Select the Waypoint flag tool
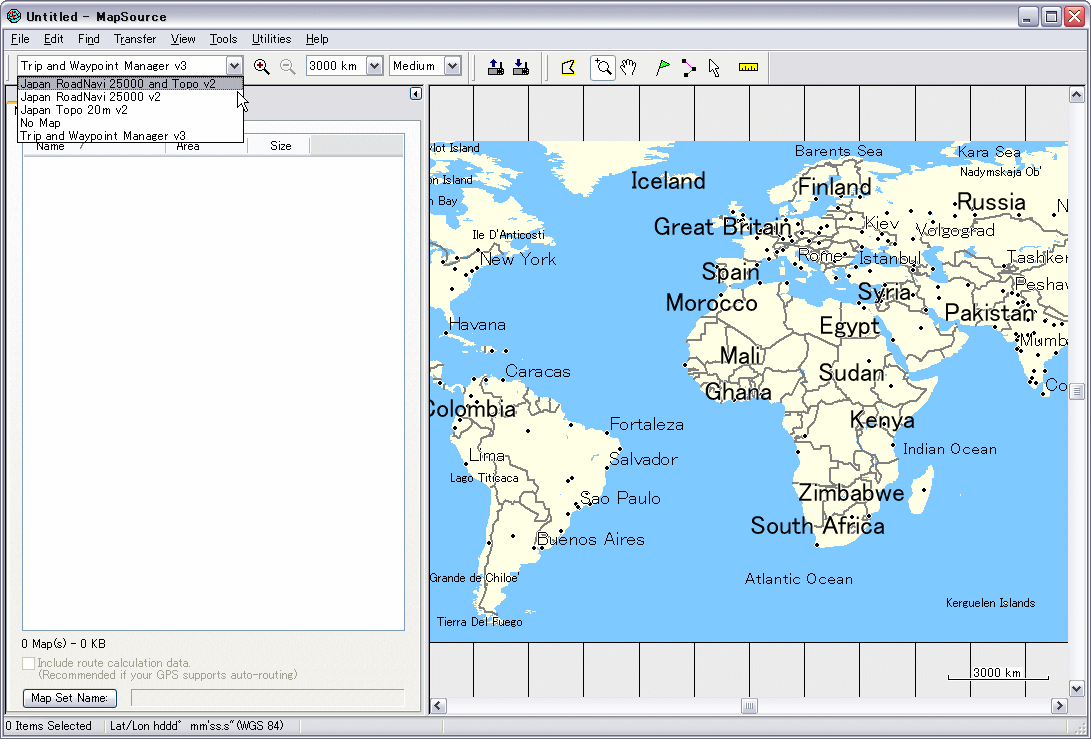 coord(662,67)
